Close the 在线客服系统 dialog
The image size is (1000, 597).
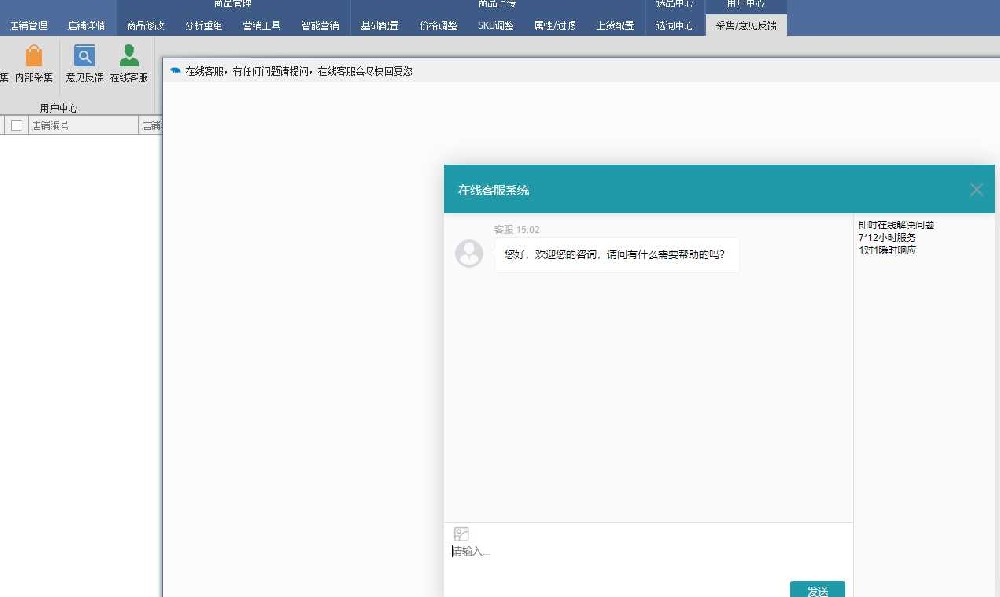975,189
